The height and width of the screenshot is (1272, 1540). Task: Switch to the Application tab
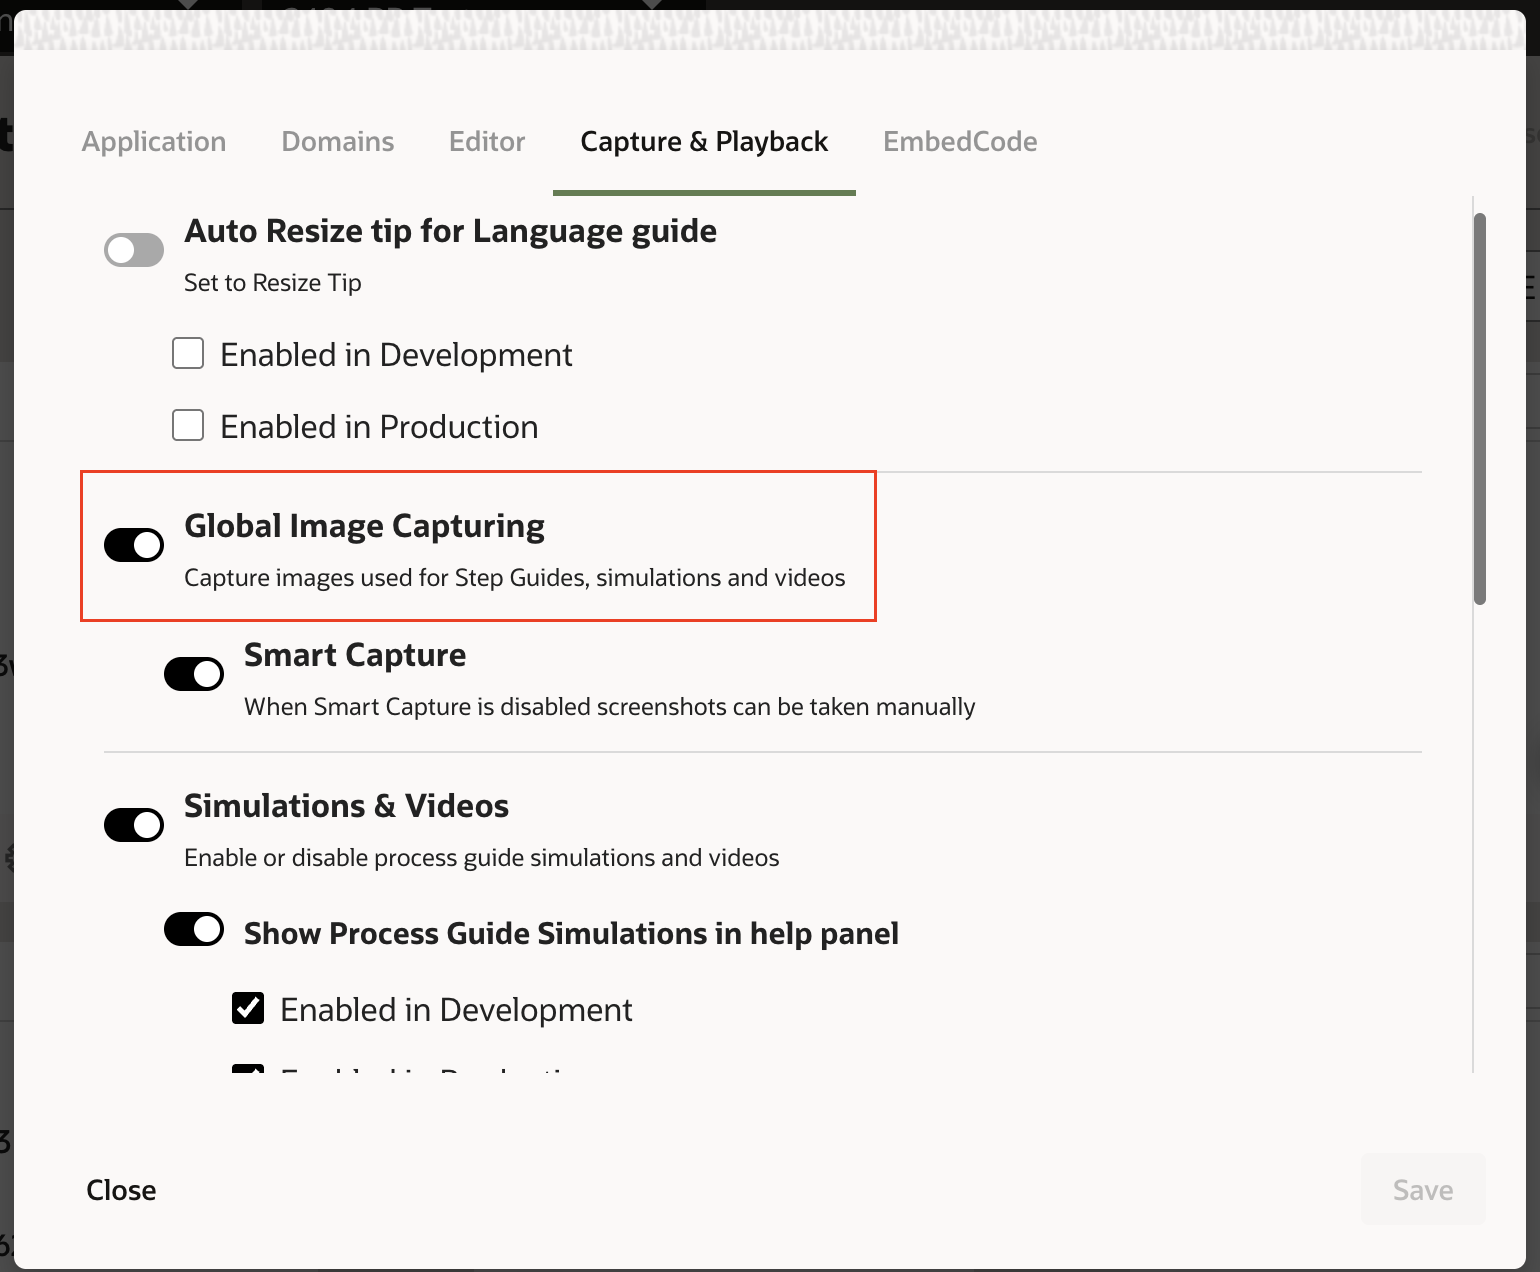154,142
